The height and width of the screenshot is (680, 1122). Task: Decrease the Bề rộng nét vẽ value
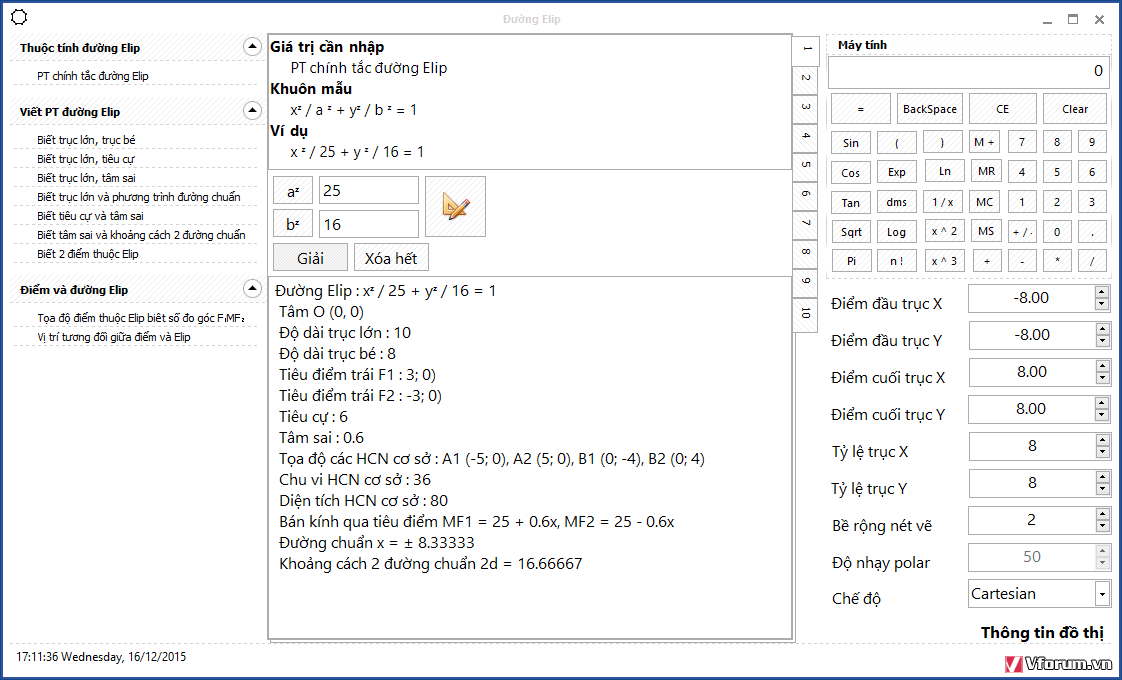[1102, 526]
